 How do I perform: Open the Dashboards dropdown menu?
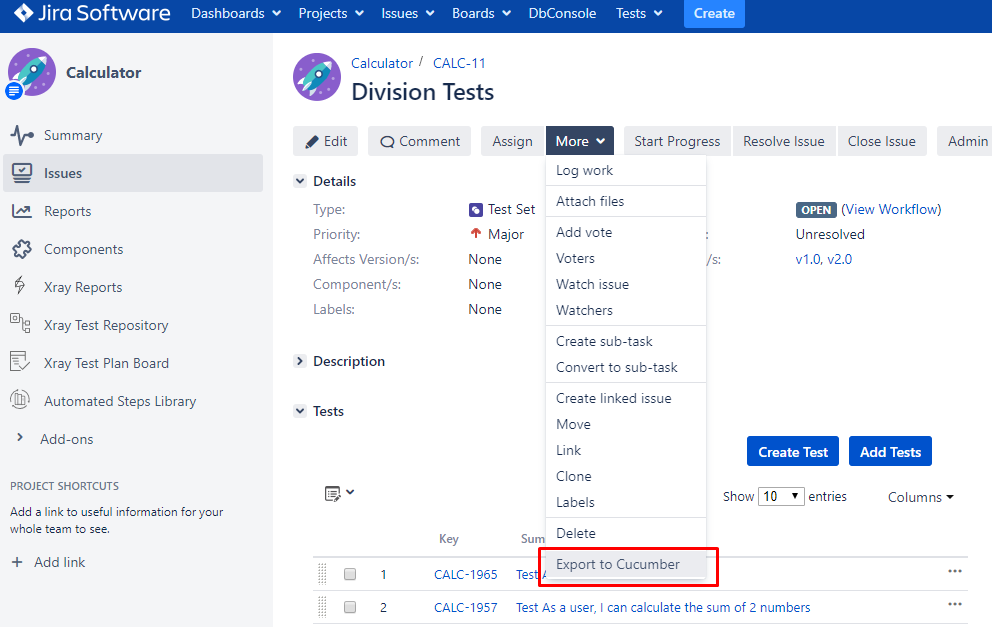coord(236,13)
